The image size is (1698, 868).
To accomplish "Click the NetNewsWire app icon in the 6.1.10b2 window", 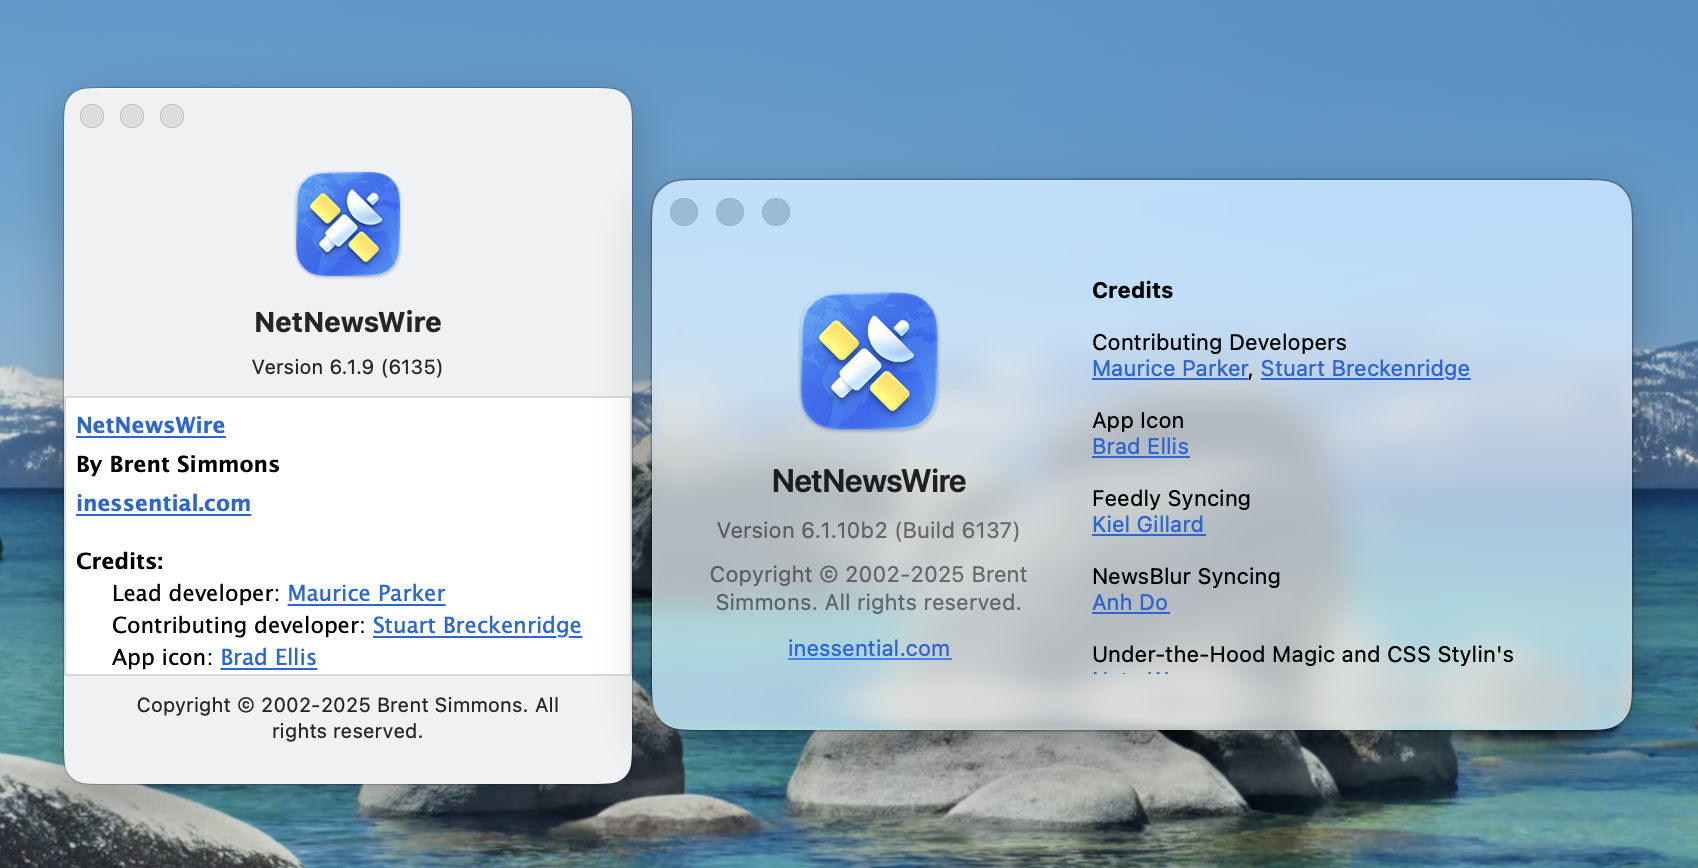I will tap(869, 361).
